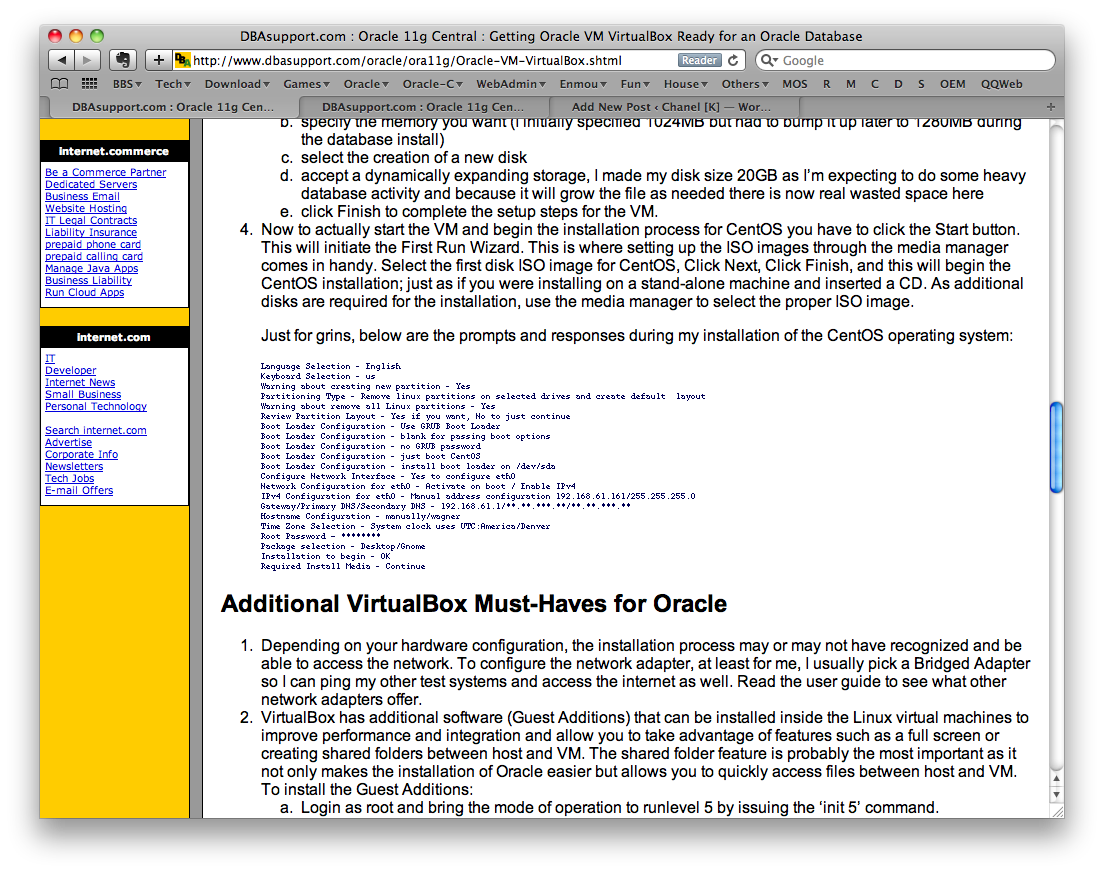The height and width of the screenshot is (873, 1104).
Task: Open the Developer link
Action: (70, 370)
